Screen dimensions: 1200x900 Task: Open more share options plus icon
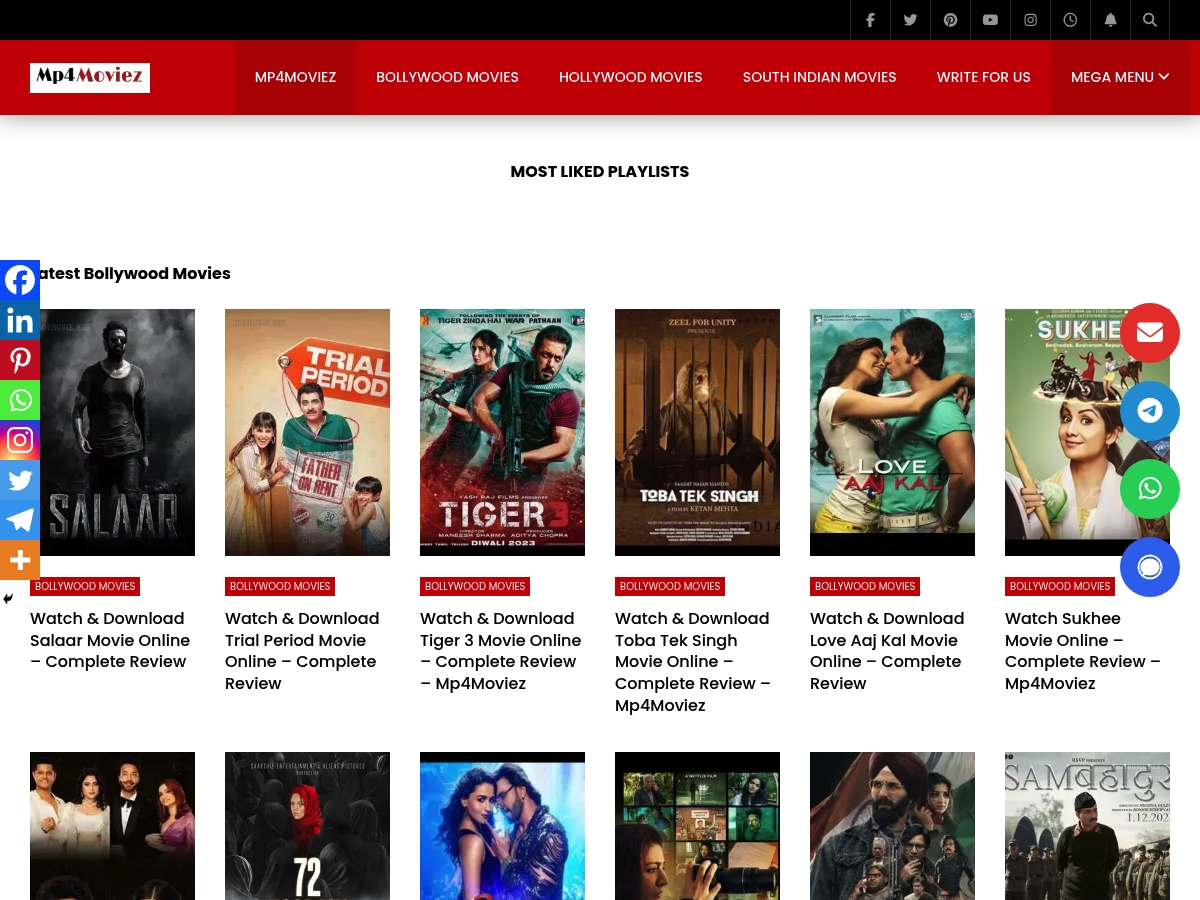click(20, 560)
